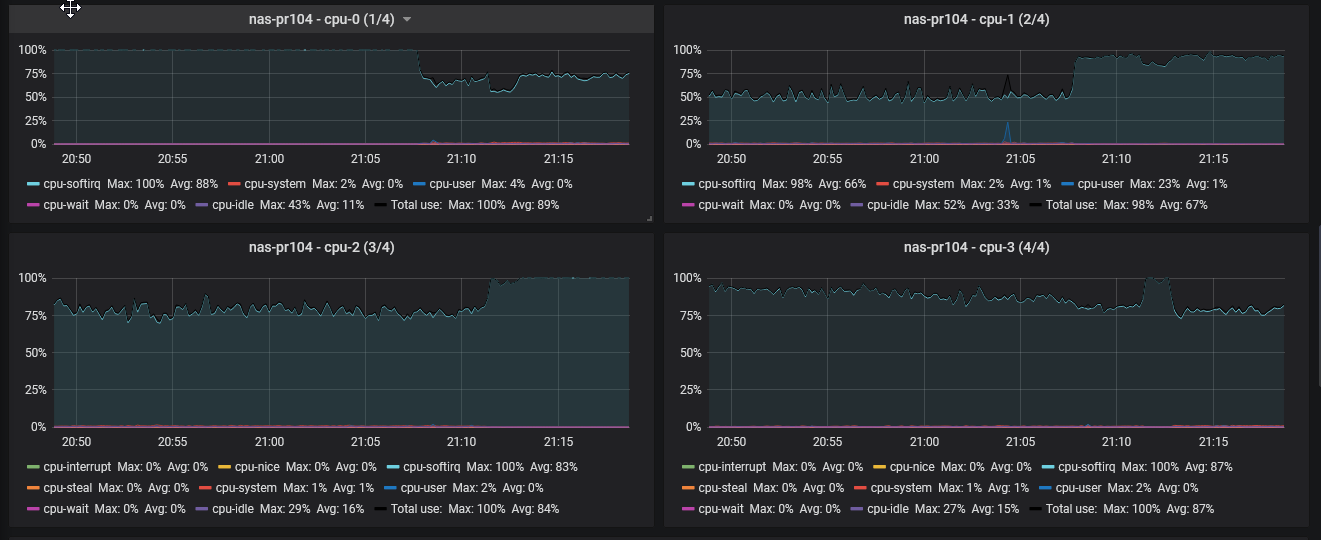Select Total use label in cpu-0 legend
Viewport: 1321px width, 540px height.
pyautogui.click(x=417, y=205)
